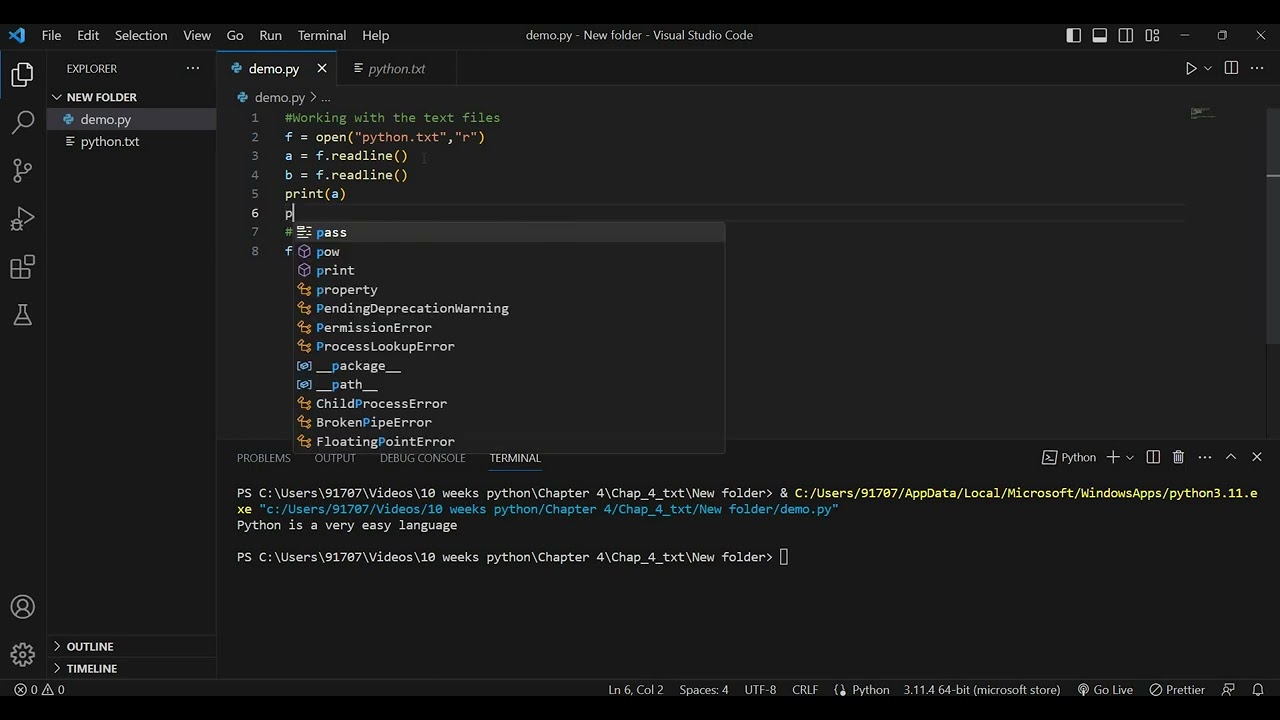Close the terminal panel
1280x720 pixels.
point(1257,457)
